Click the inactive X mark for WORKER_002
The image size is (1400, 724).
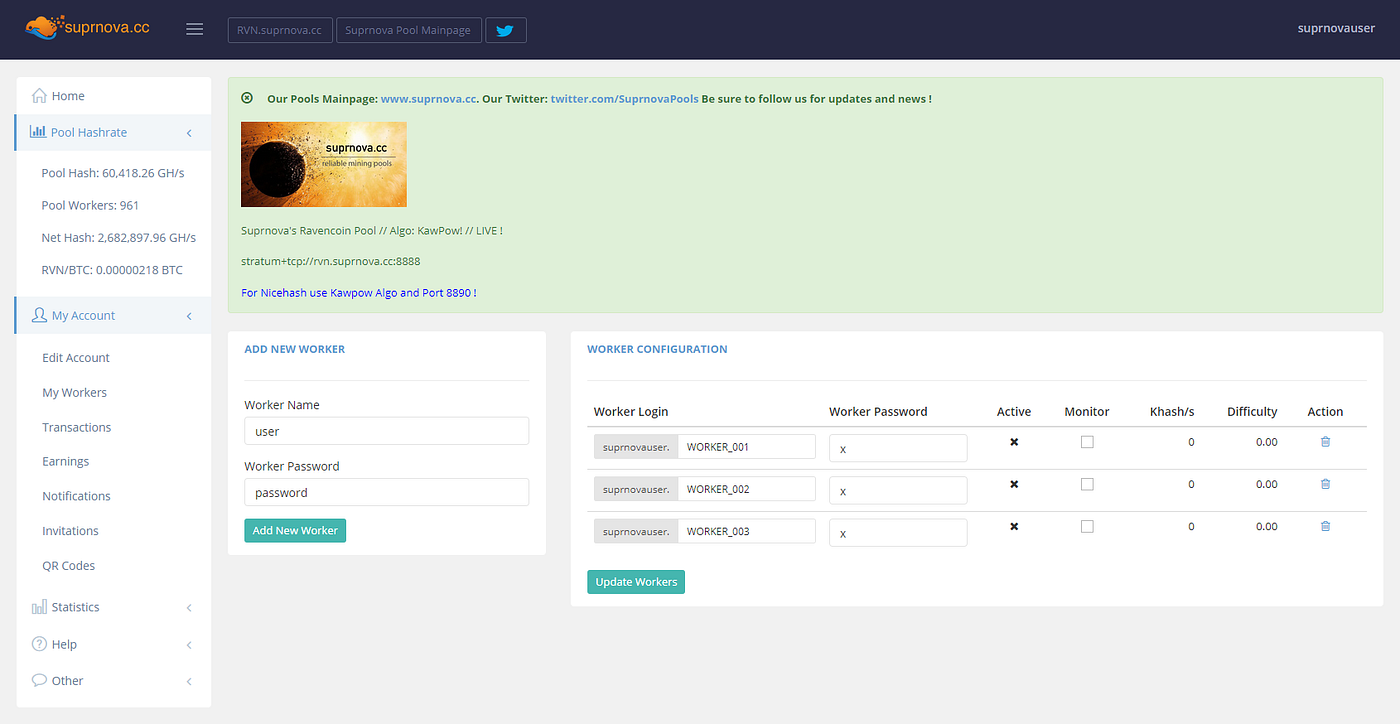click(1014, 484)
